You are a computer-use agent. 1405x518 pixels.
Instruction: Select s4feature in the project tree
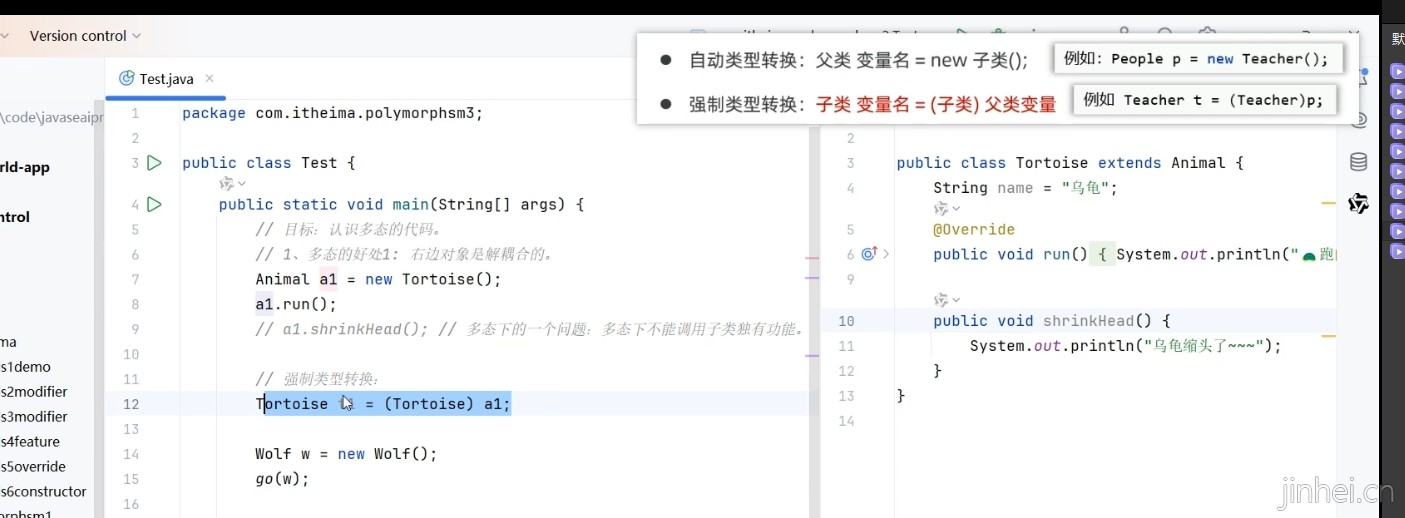click(30, 442)
